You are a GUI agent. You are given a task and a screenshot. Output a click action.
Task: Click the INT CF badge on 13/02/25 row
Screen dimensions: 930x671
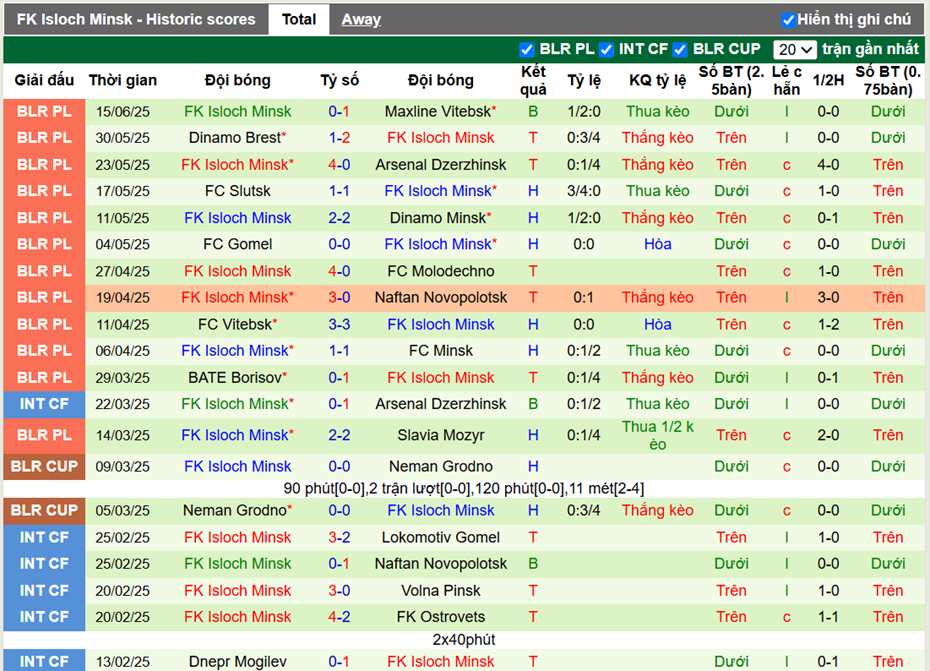(44, 662)
